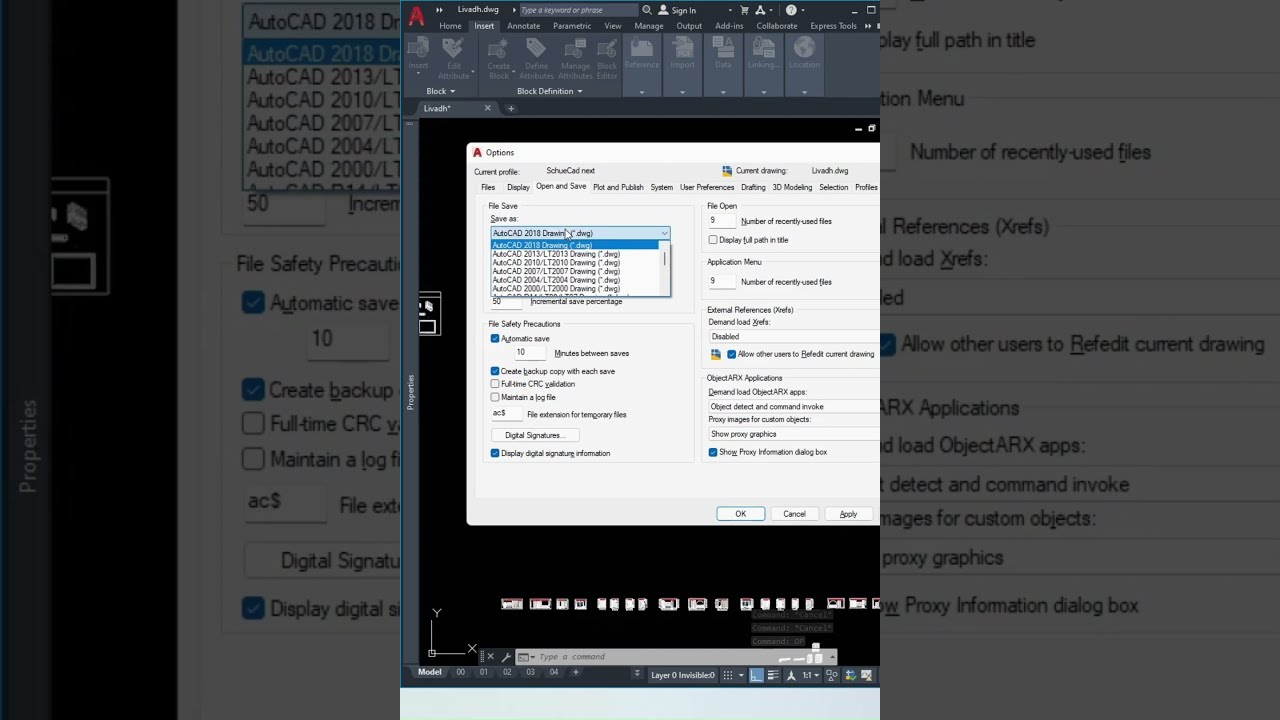Viewport: 1280px width, 720px height.
Task: Click OK in the Options dialog
Action: click(x=741, y=514)
